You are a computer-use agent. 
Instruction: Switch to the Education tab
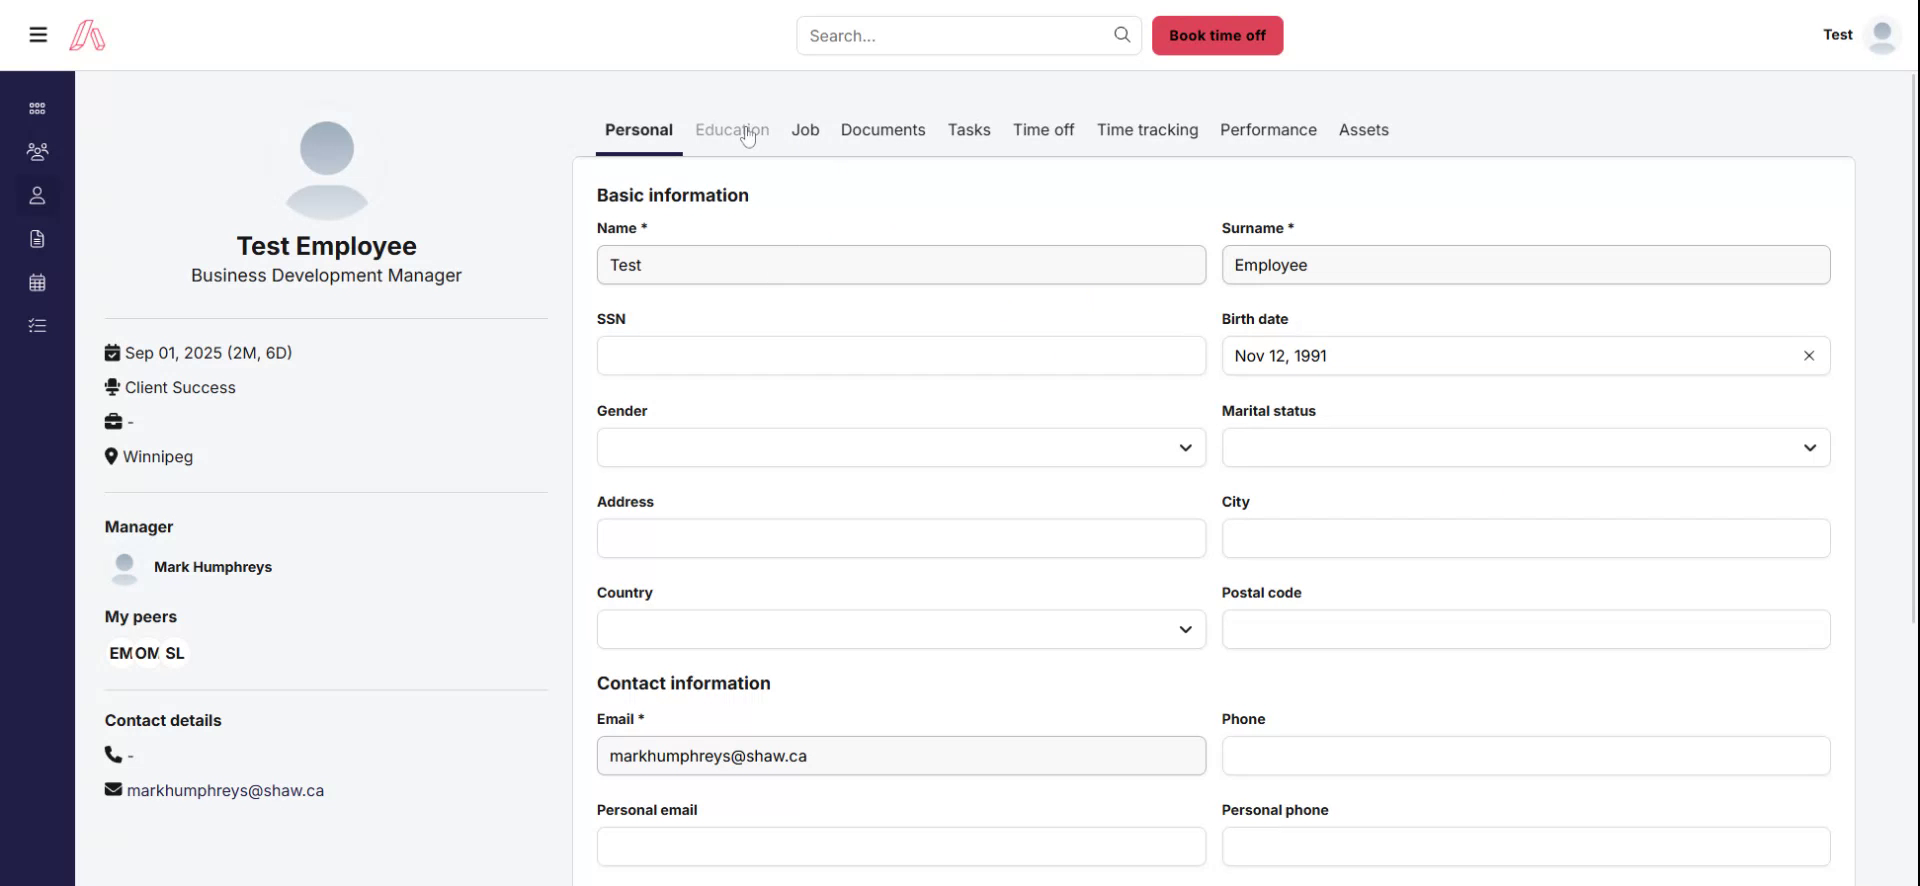(732, 130)
